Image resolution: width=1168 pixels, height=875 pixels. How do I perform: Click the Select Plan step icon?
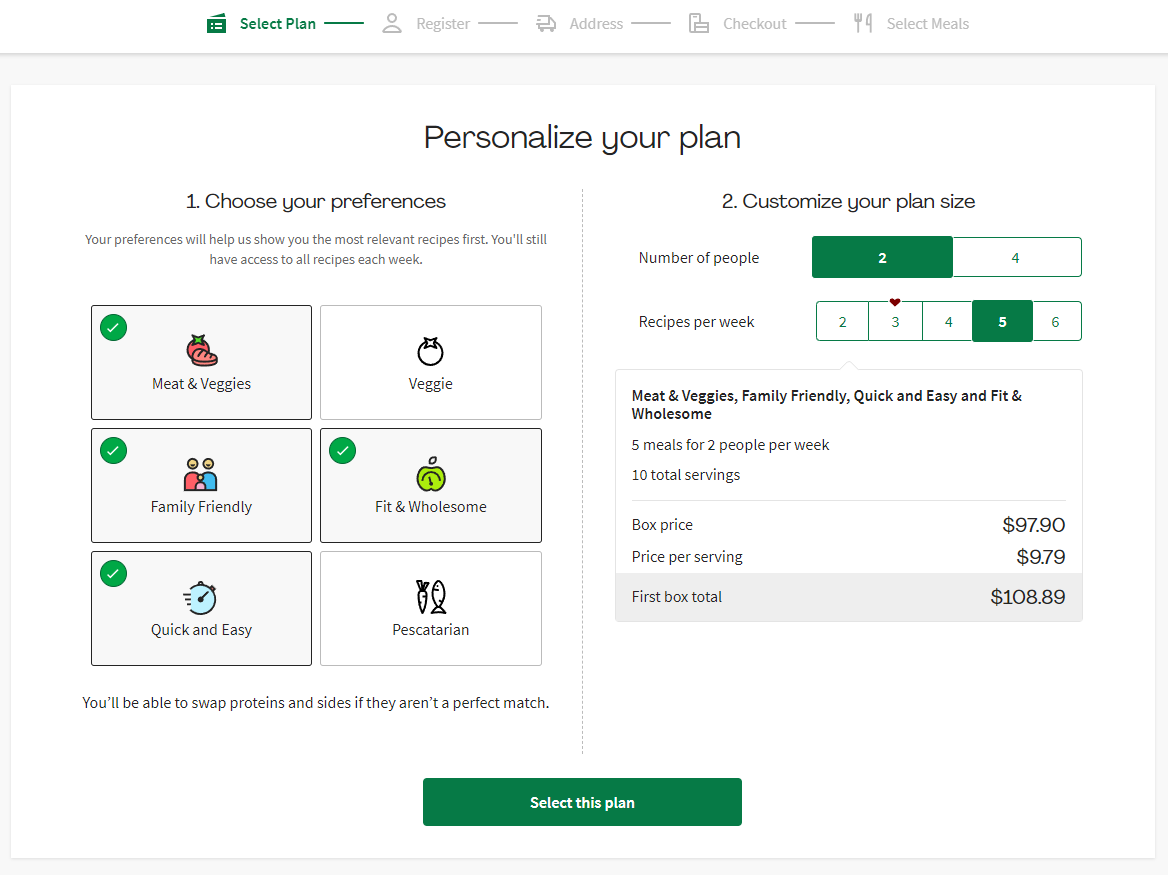[x=217, y=24]
